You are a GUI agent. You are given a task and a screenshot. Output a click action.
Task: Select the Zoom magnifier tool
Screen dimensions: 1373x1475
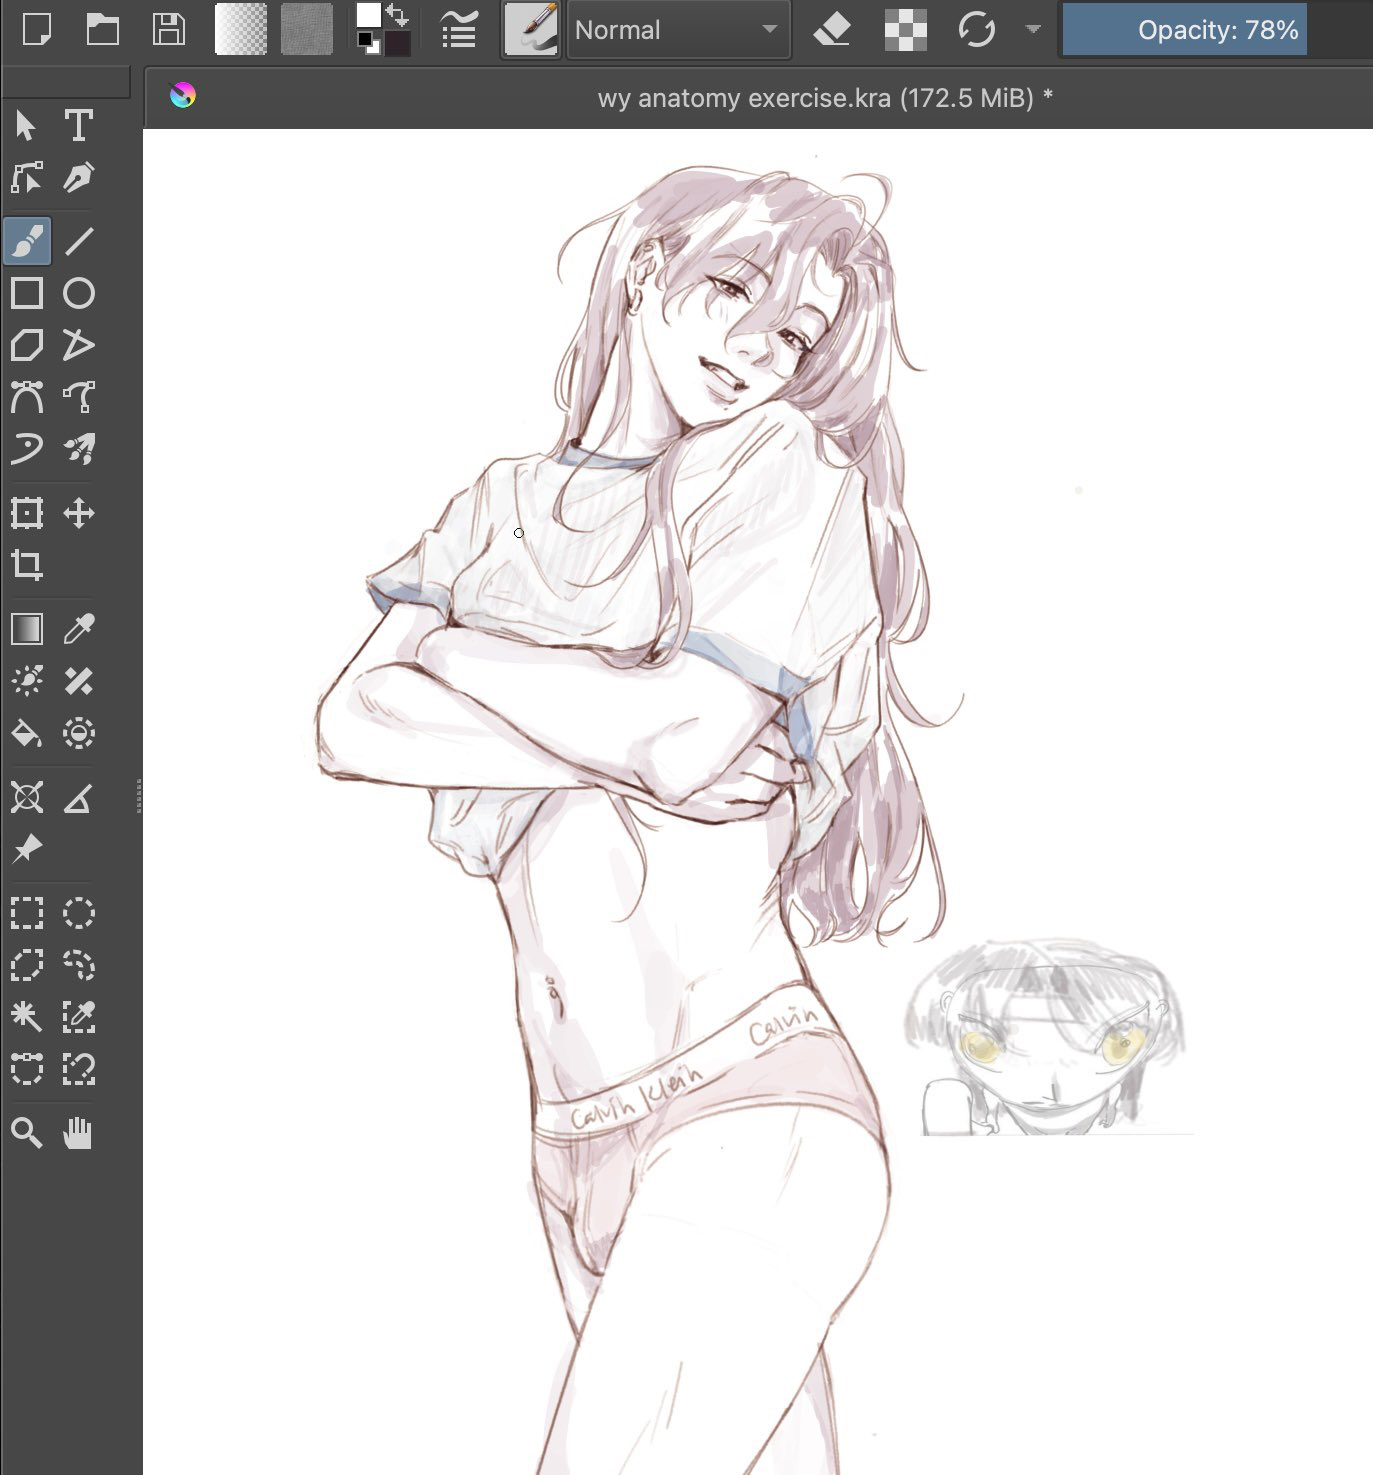27,1133
